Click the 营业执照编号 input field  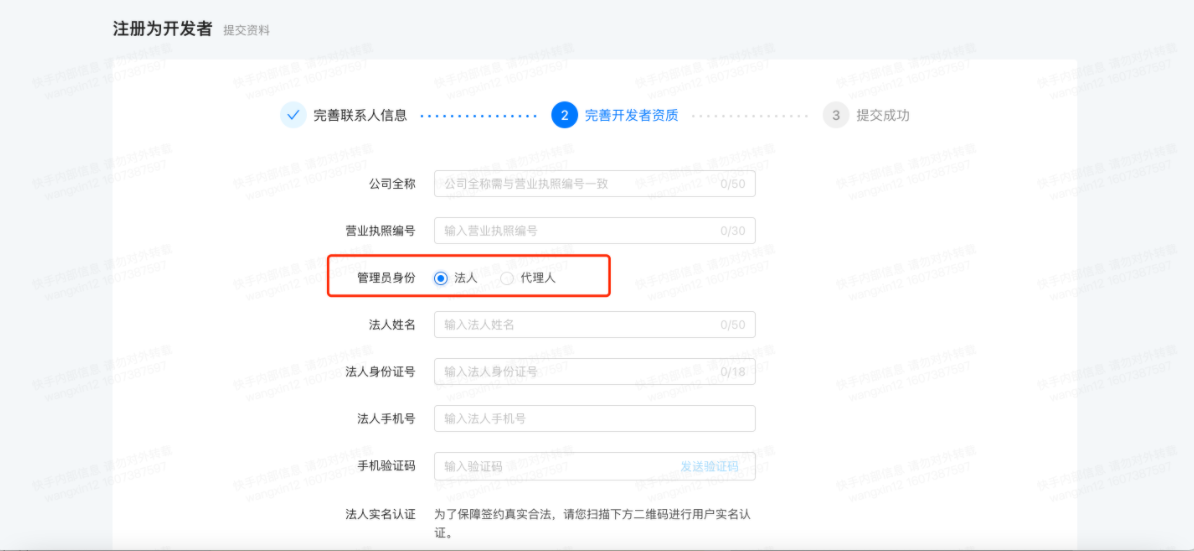[x=595, y=231]
